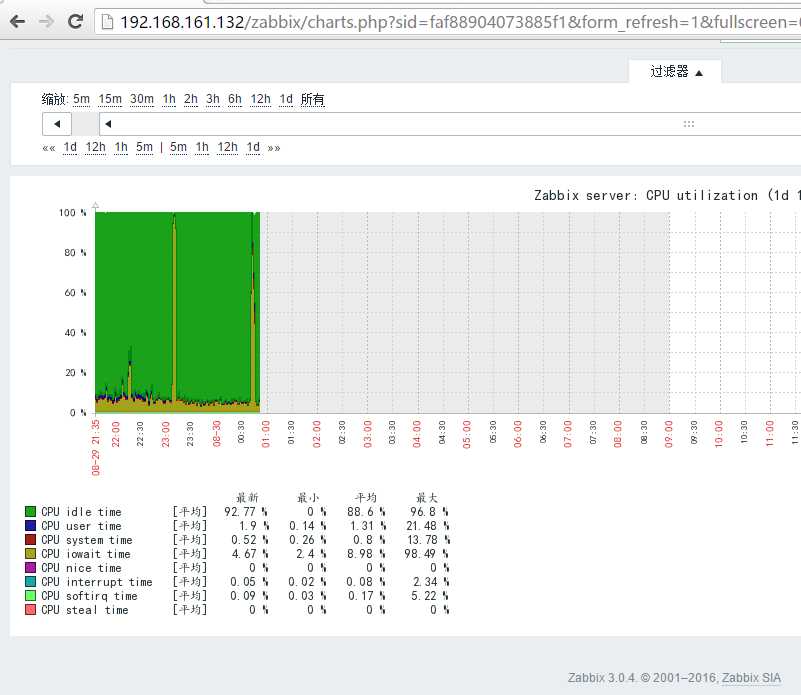Click the timeline scroll-left arrow button
The image size is (801, 695).
57,124
